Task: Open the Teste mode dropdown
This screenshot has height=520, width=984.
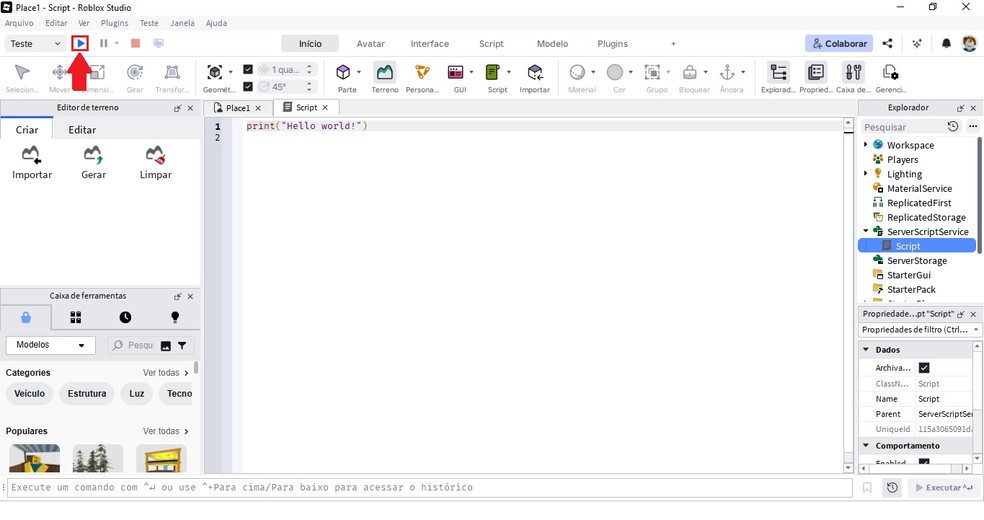Action: (36, 44)
